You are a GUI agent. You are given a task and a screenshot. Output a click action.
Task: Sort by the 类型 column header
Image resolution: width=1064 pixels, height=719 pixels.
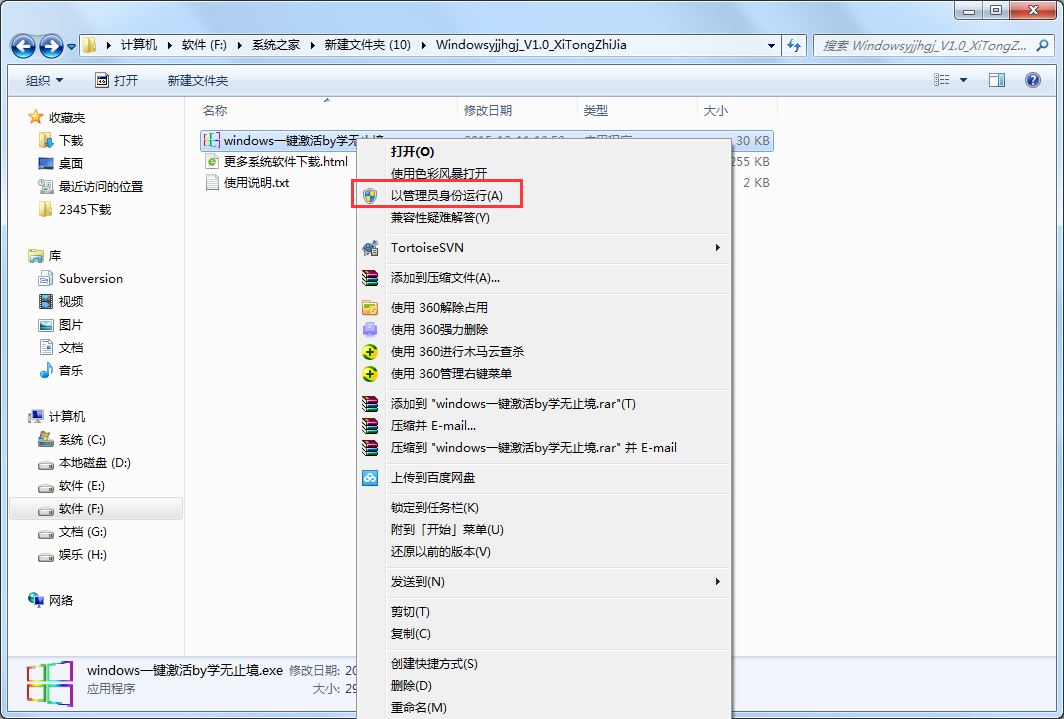pos(596,111)
